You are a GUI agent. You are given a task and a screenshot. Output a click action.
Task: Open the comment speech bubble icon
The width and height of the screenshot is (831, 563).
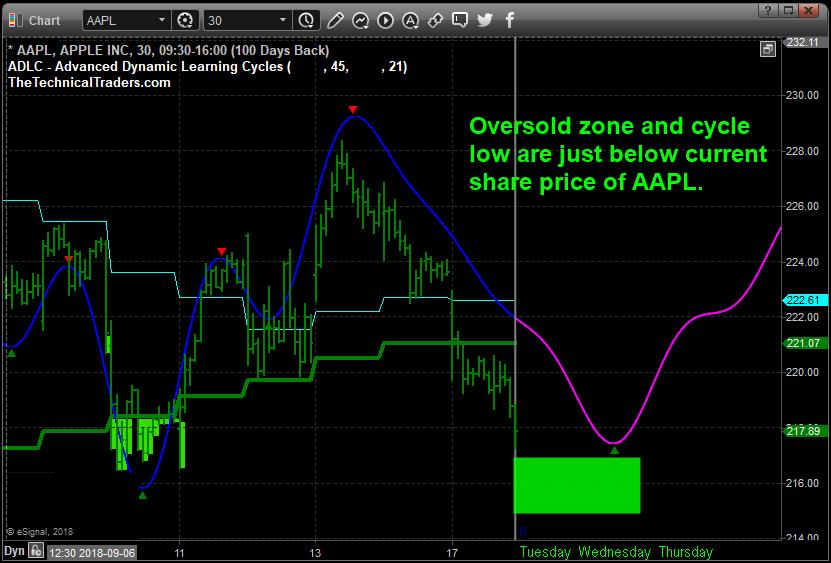pyautogui.click(x=459, y=20)
